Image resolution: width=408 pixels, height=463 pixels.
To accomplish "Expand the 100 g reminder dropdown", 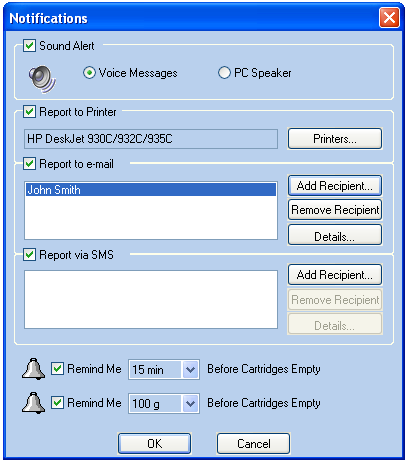I will coord(190,404).
